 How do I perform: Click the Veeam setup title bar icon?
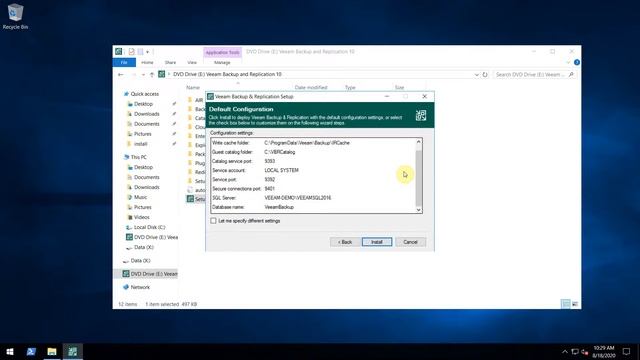click(210, 97)
